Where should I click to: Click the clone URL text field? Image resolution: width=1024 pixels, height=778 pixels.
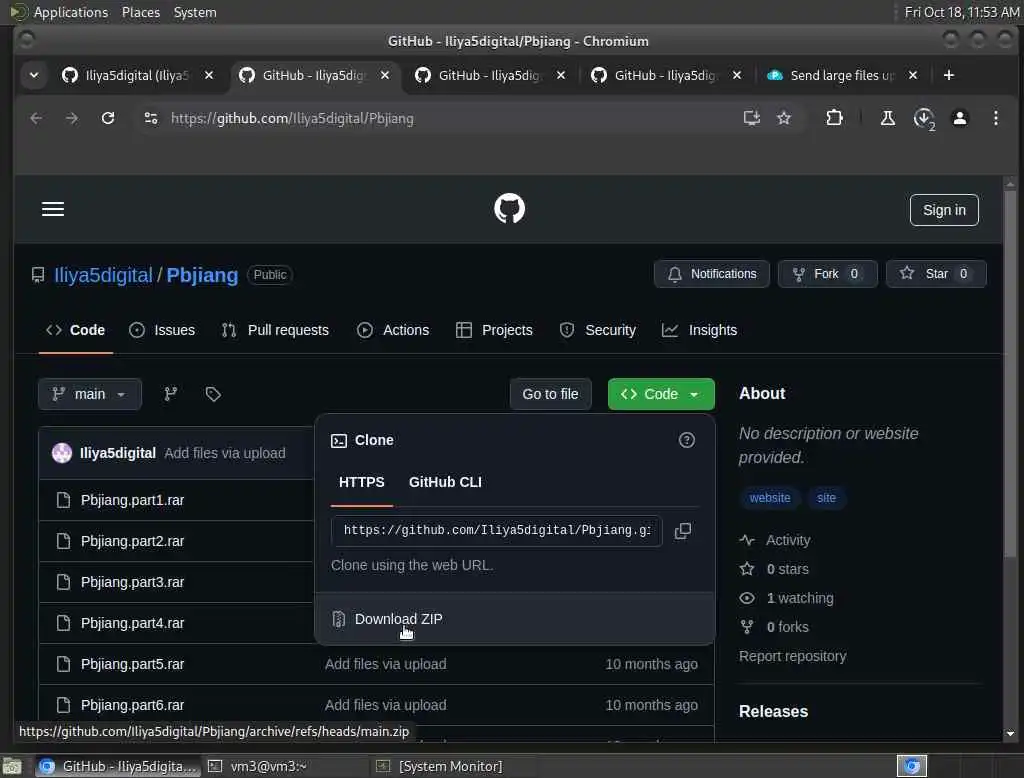(x=496, y=530)
